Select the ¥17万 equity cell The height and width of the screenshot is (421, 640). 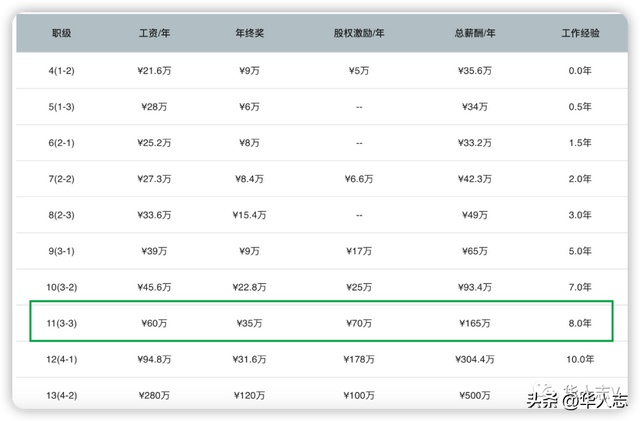pyautogui.click(x=359, y=251)
